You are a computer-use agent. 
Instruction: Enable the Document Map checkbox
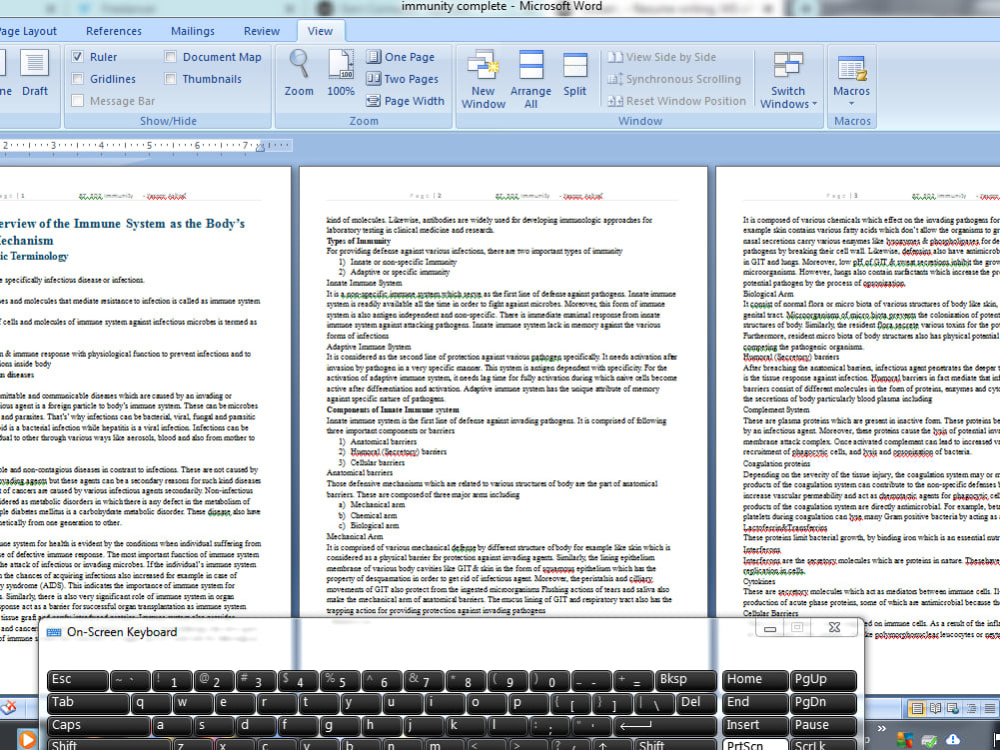[170, 57]
